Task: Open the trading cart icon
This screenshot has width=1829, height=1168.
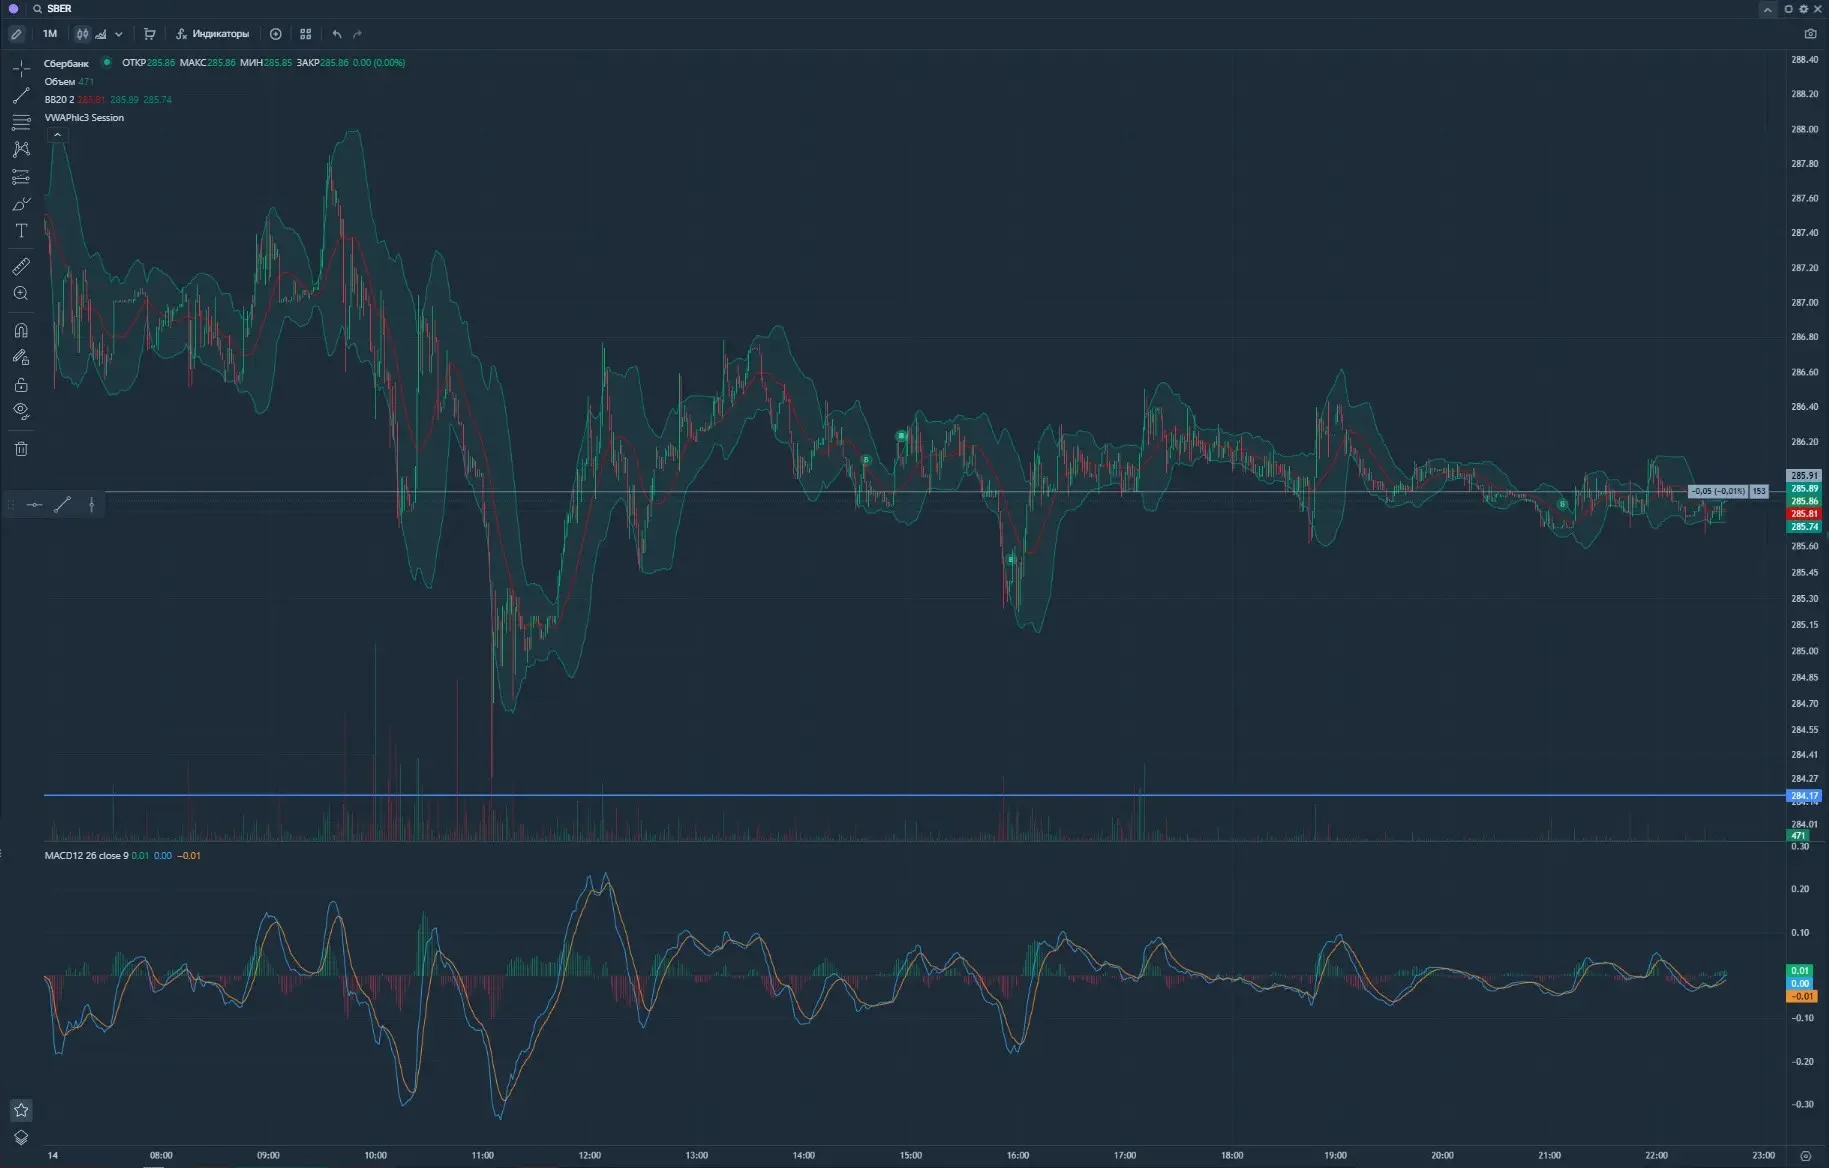Action: (150, 34)
